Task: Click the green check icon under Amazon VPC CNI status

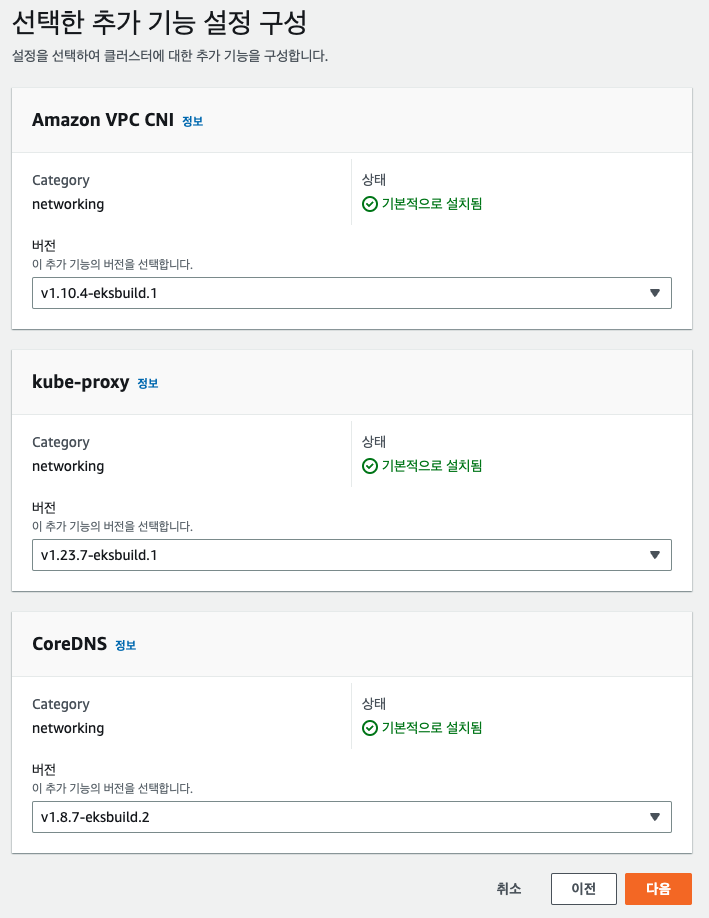Action: 369,204
